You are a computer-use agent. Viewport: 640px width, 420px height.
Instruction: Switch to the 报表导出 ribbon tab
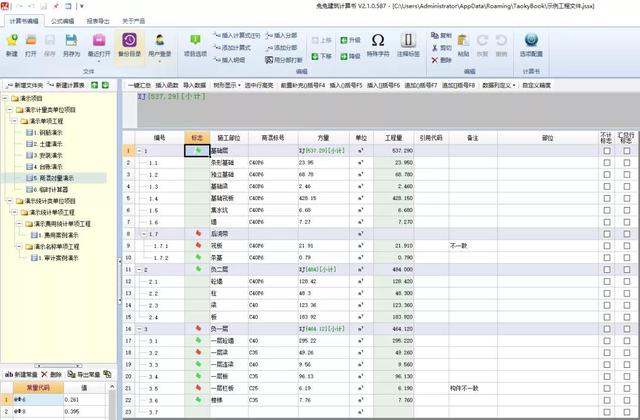pyautogui.click(x=98, y=21)
